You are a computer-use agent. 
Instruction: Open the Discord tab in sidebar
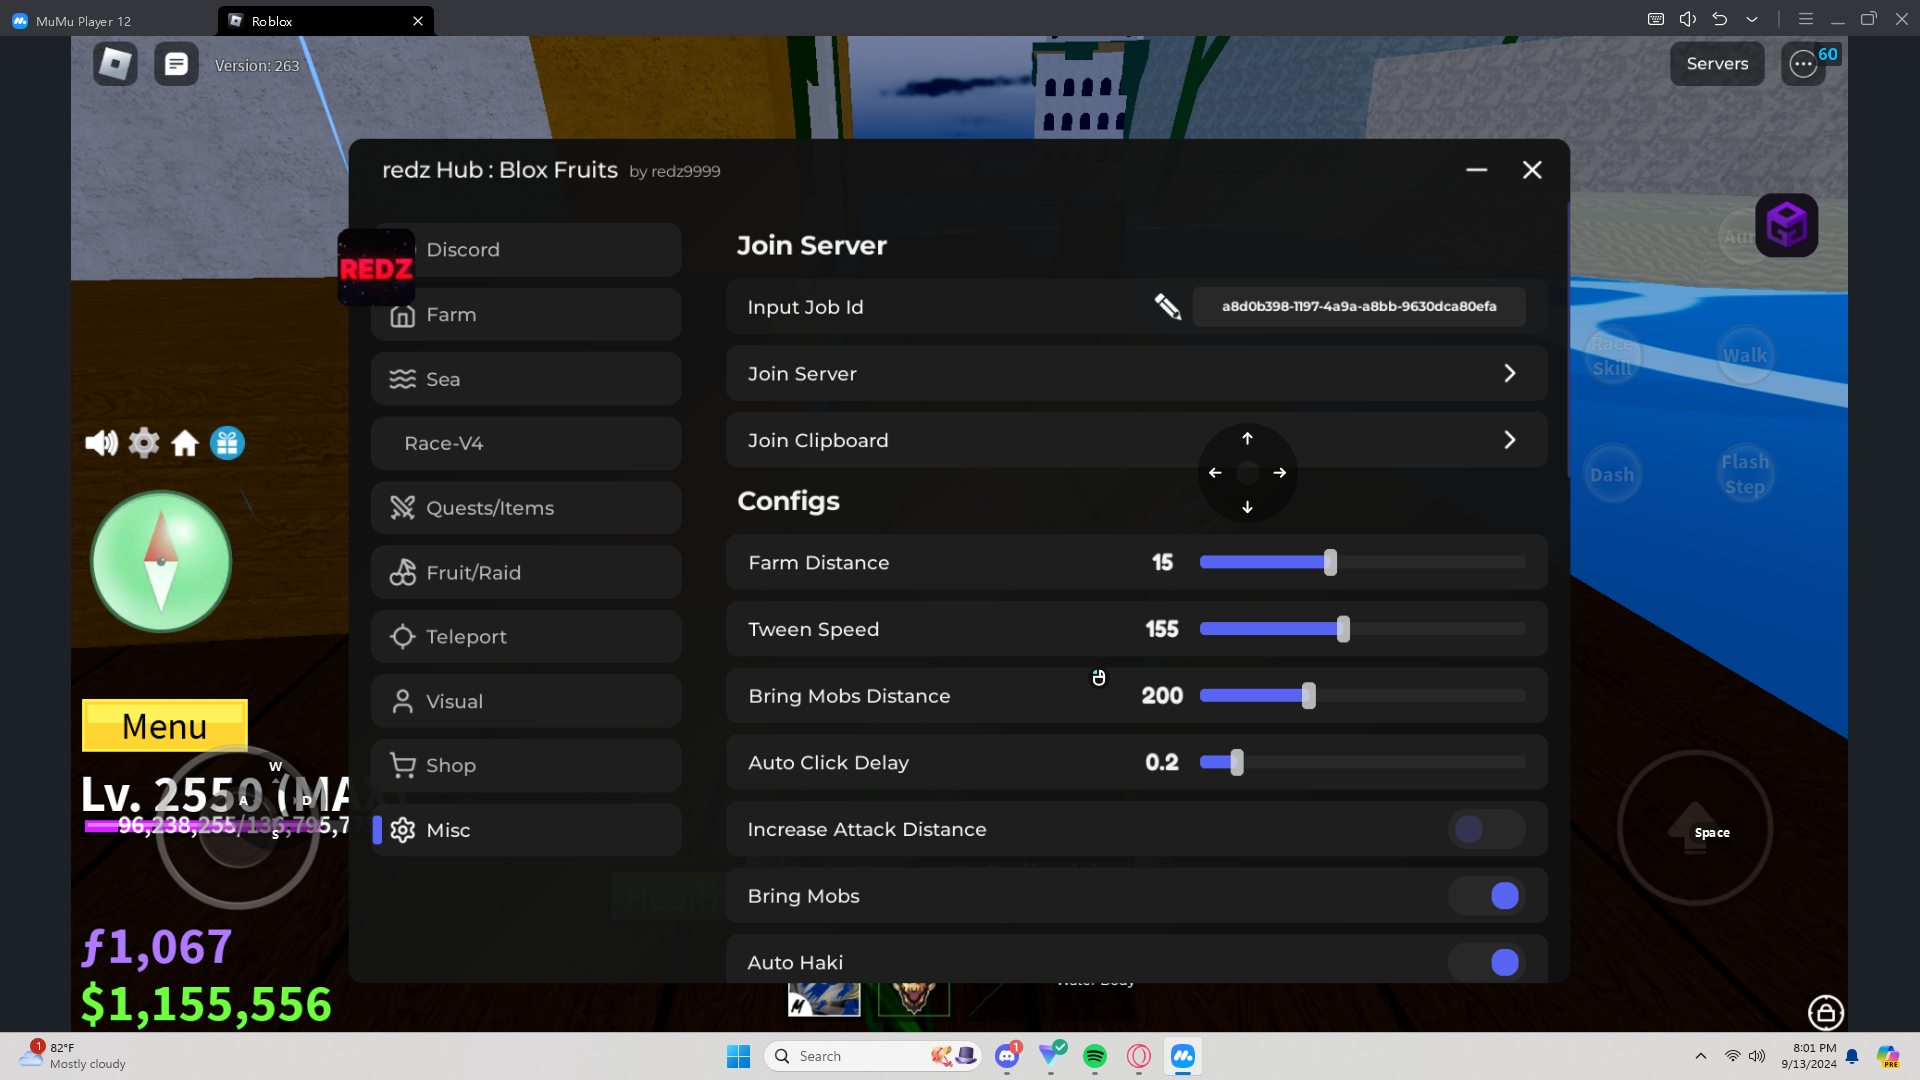pyautogui.click(x=527, y=250)
